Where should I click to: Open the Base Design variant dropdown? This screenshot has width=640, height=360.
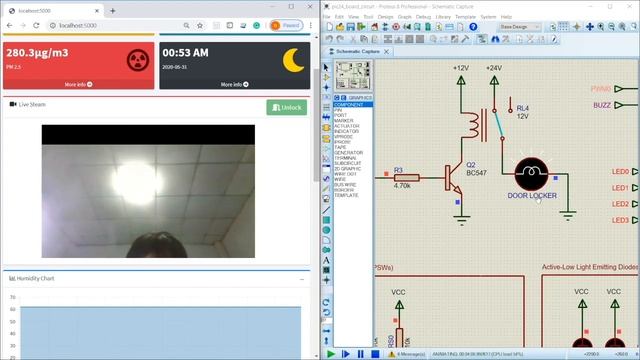pyautogui.click(x=520, y=27)
